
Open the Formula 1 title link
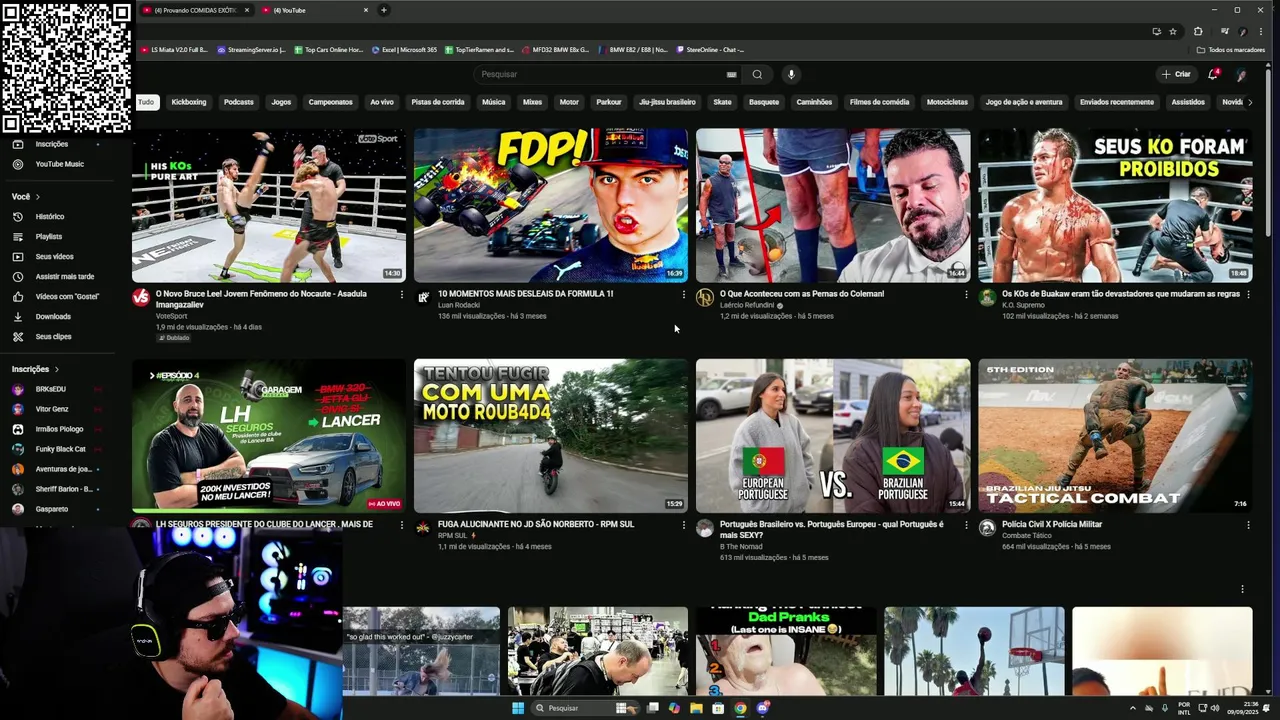525,294
